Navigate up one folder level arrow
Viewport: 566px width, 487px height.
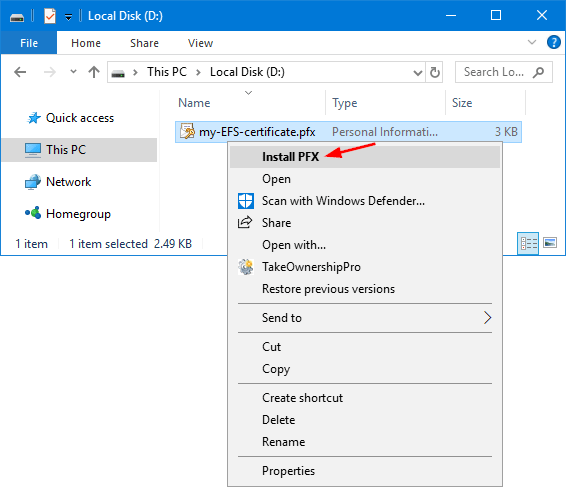tap(94, 72)
